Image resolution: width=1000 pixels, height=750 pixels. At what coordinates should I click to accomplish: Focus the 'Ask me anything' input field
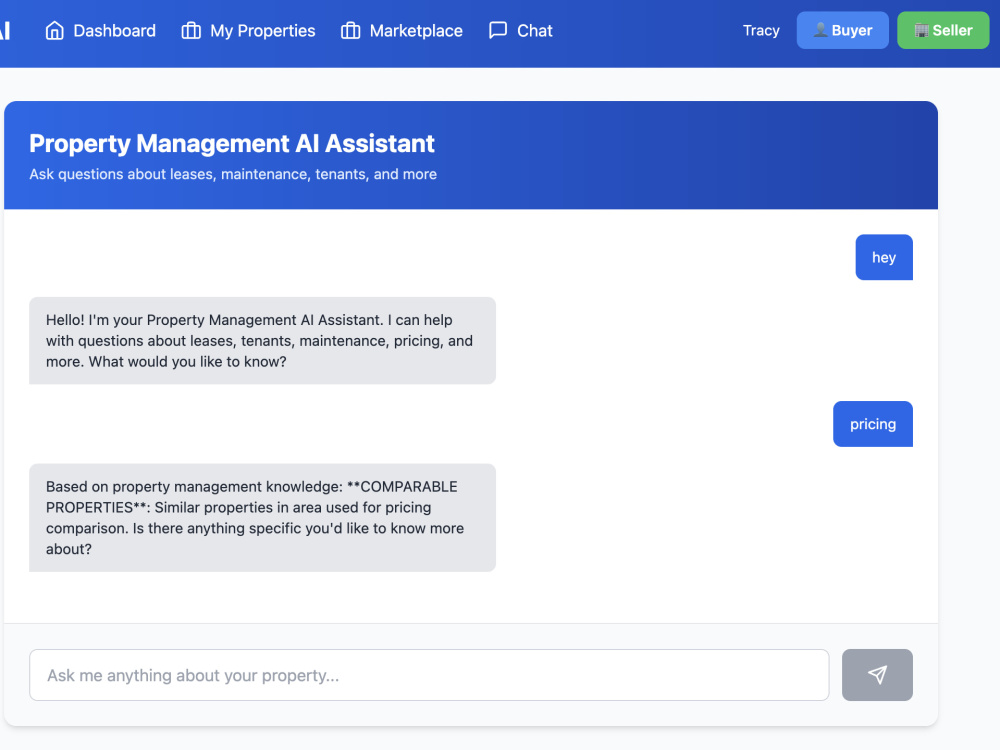(429, 675)
